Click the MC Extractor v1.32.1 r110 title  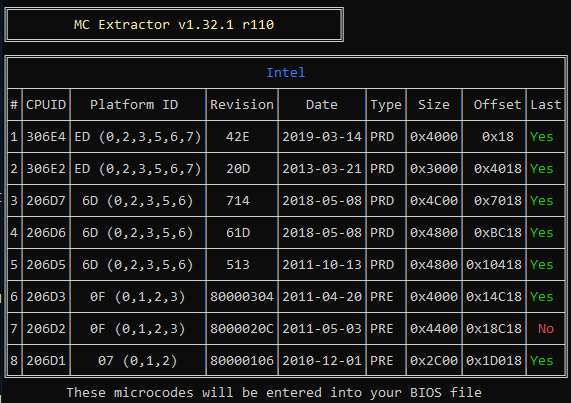tap(174, 25)
